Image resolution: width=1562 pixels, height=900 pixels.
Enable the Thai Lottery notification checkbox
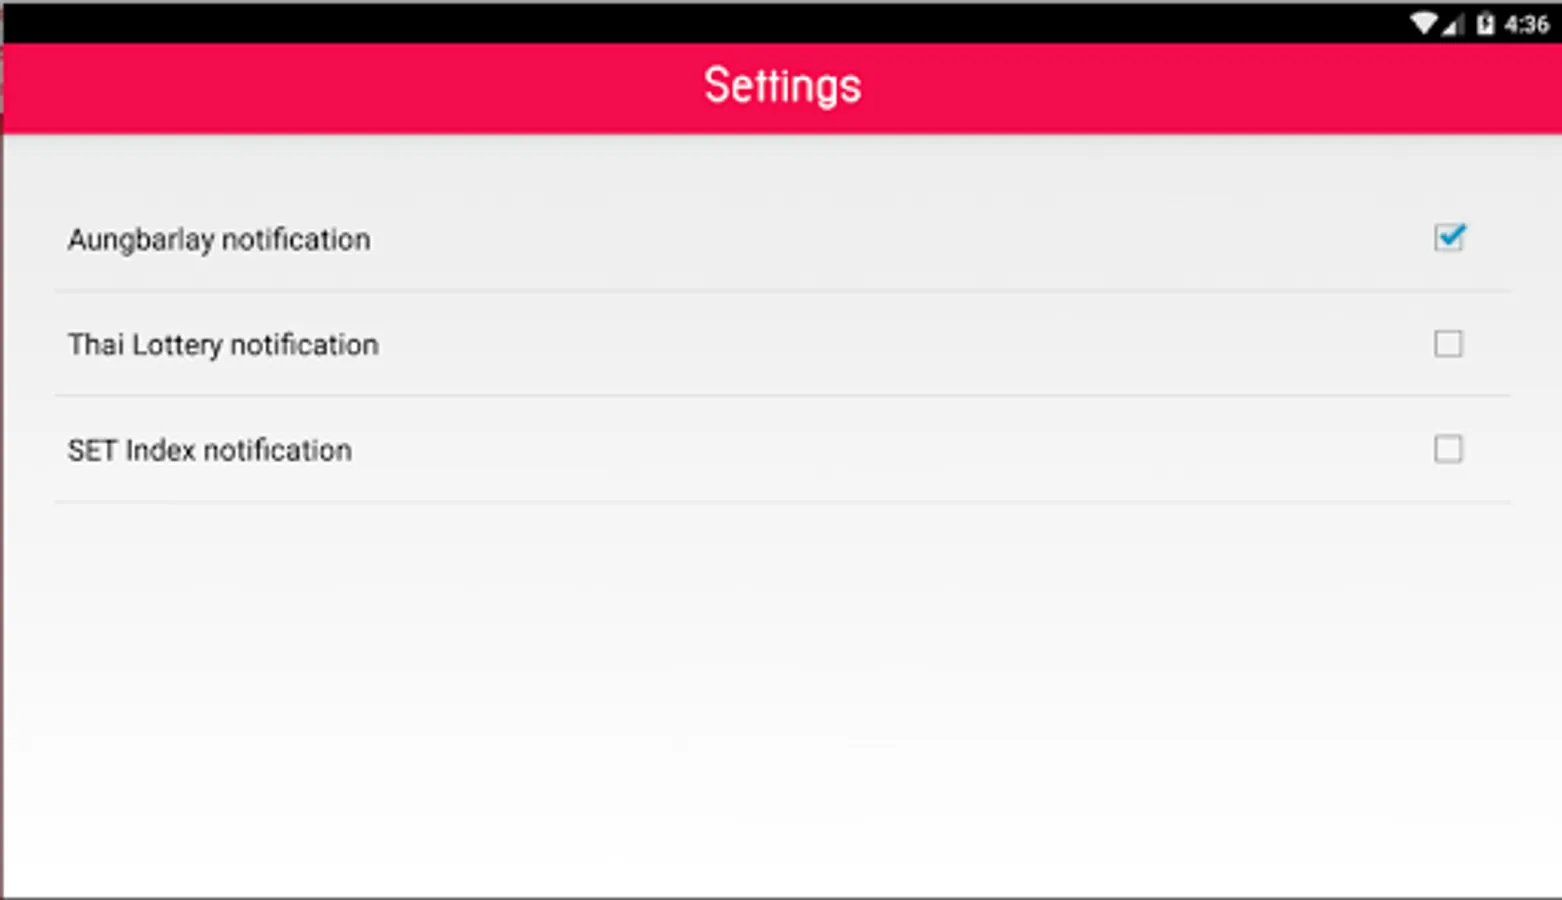pos(1448,344)
